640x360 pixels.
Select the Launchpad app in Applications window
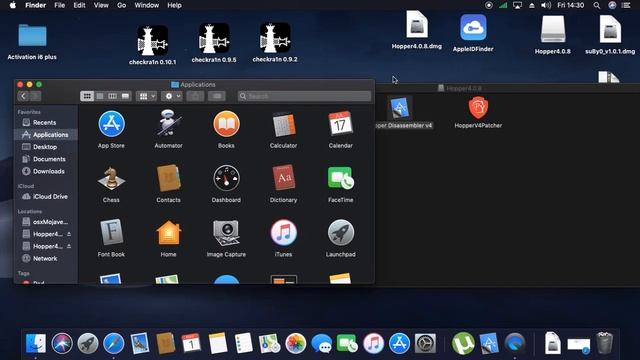340,232
